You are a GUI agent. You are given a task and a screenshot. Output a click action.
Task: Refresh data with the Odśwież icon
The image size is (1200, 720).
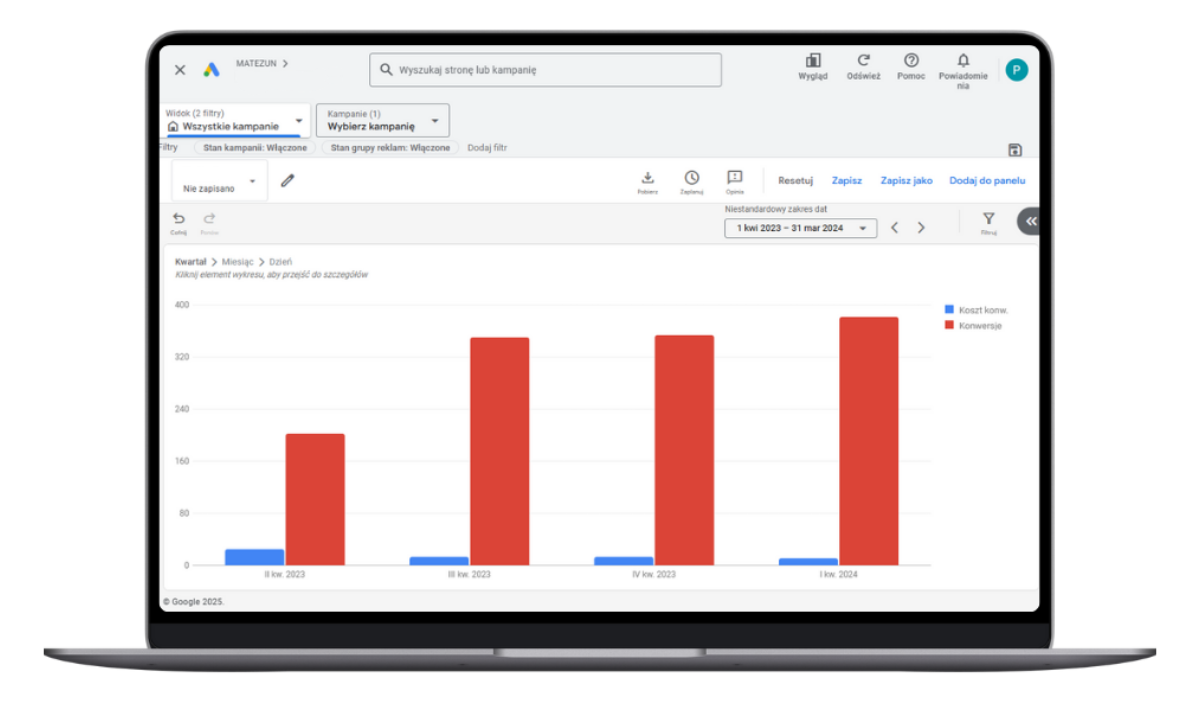point(863,61)
